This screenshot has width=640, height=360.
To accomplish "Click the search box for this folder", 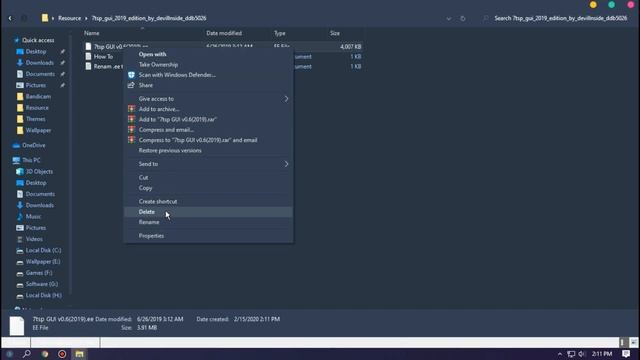I will click(560, 18).
